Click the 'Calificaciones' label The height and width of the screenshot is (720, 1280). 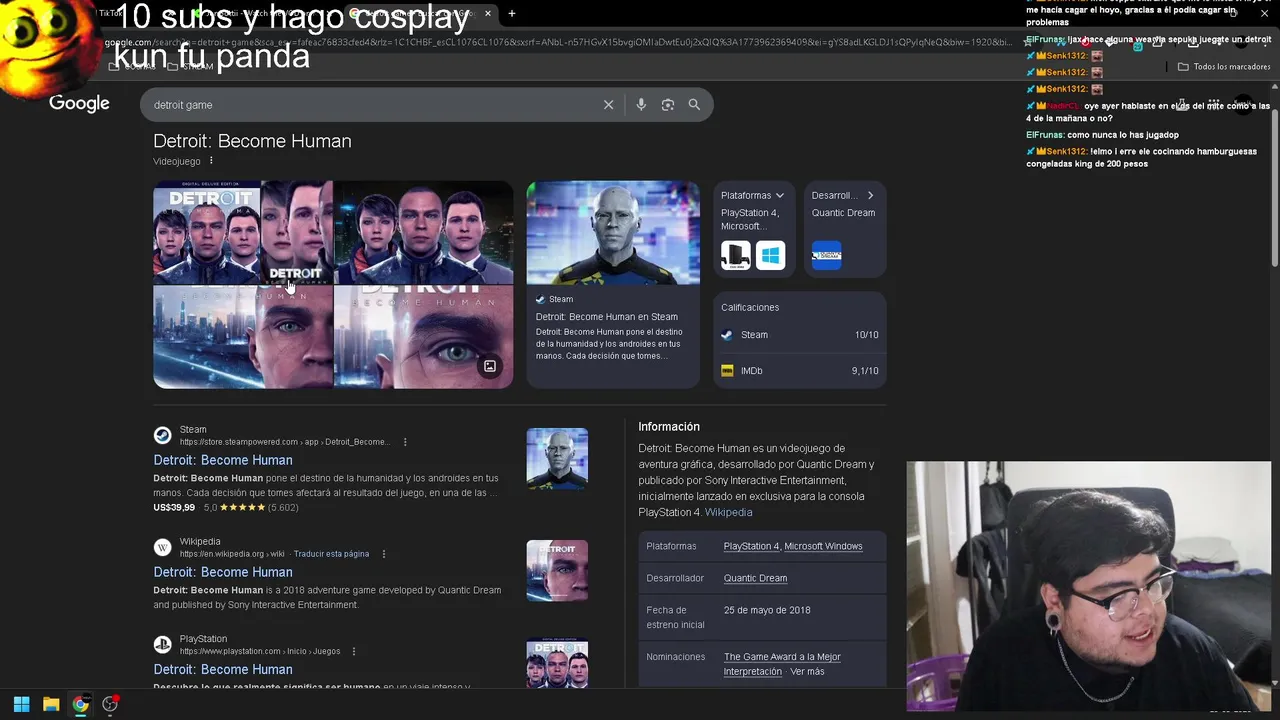pyautogui.click(x=750, y=307)
